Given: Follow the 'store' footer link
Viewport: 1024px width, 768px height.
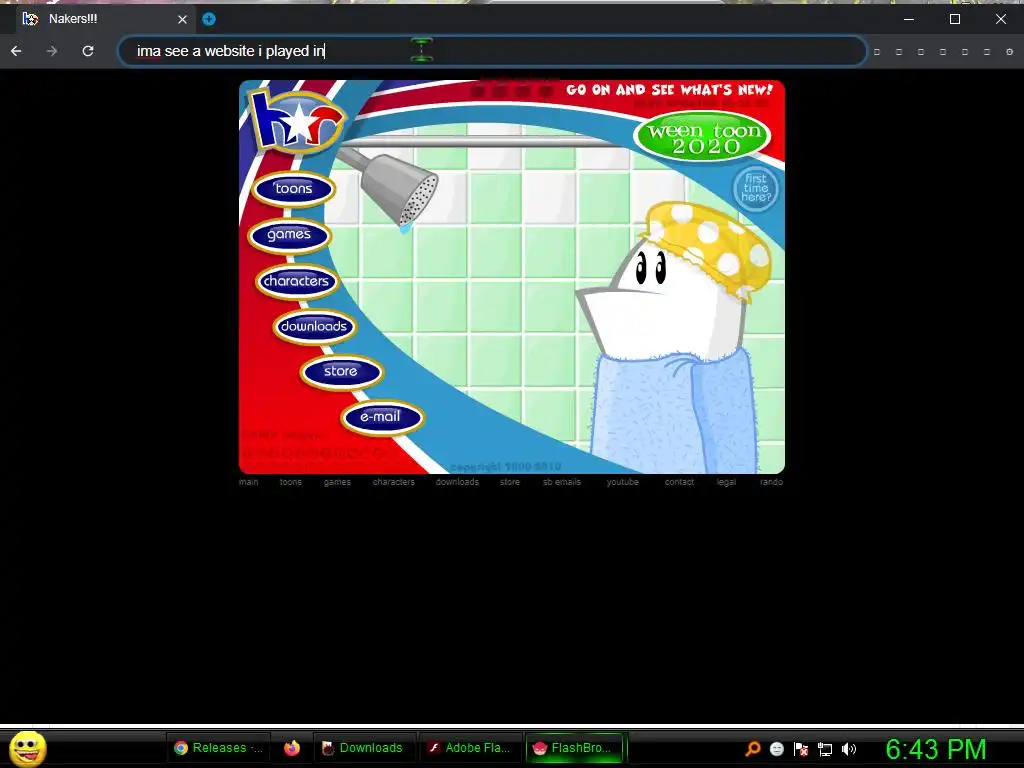Looking at the screenshot, I should pyautogui.click(x=510, y=482).
